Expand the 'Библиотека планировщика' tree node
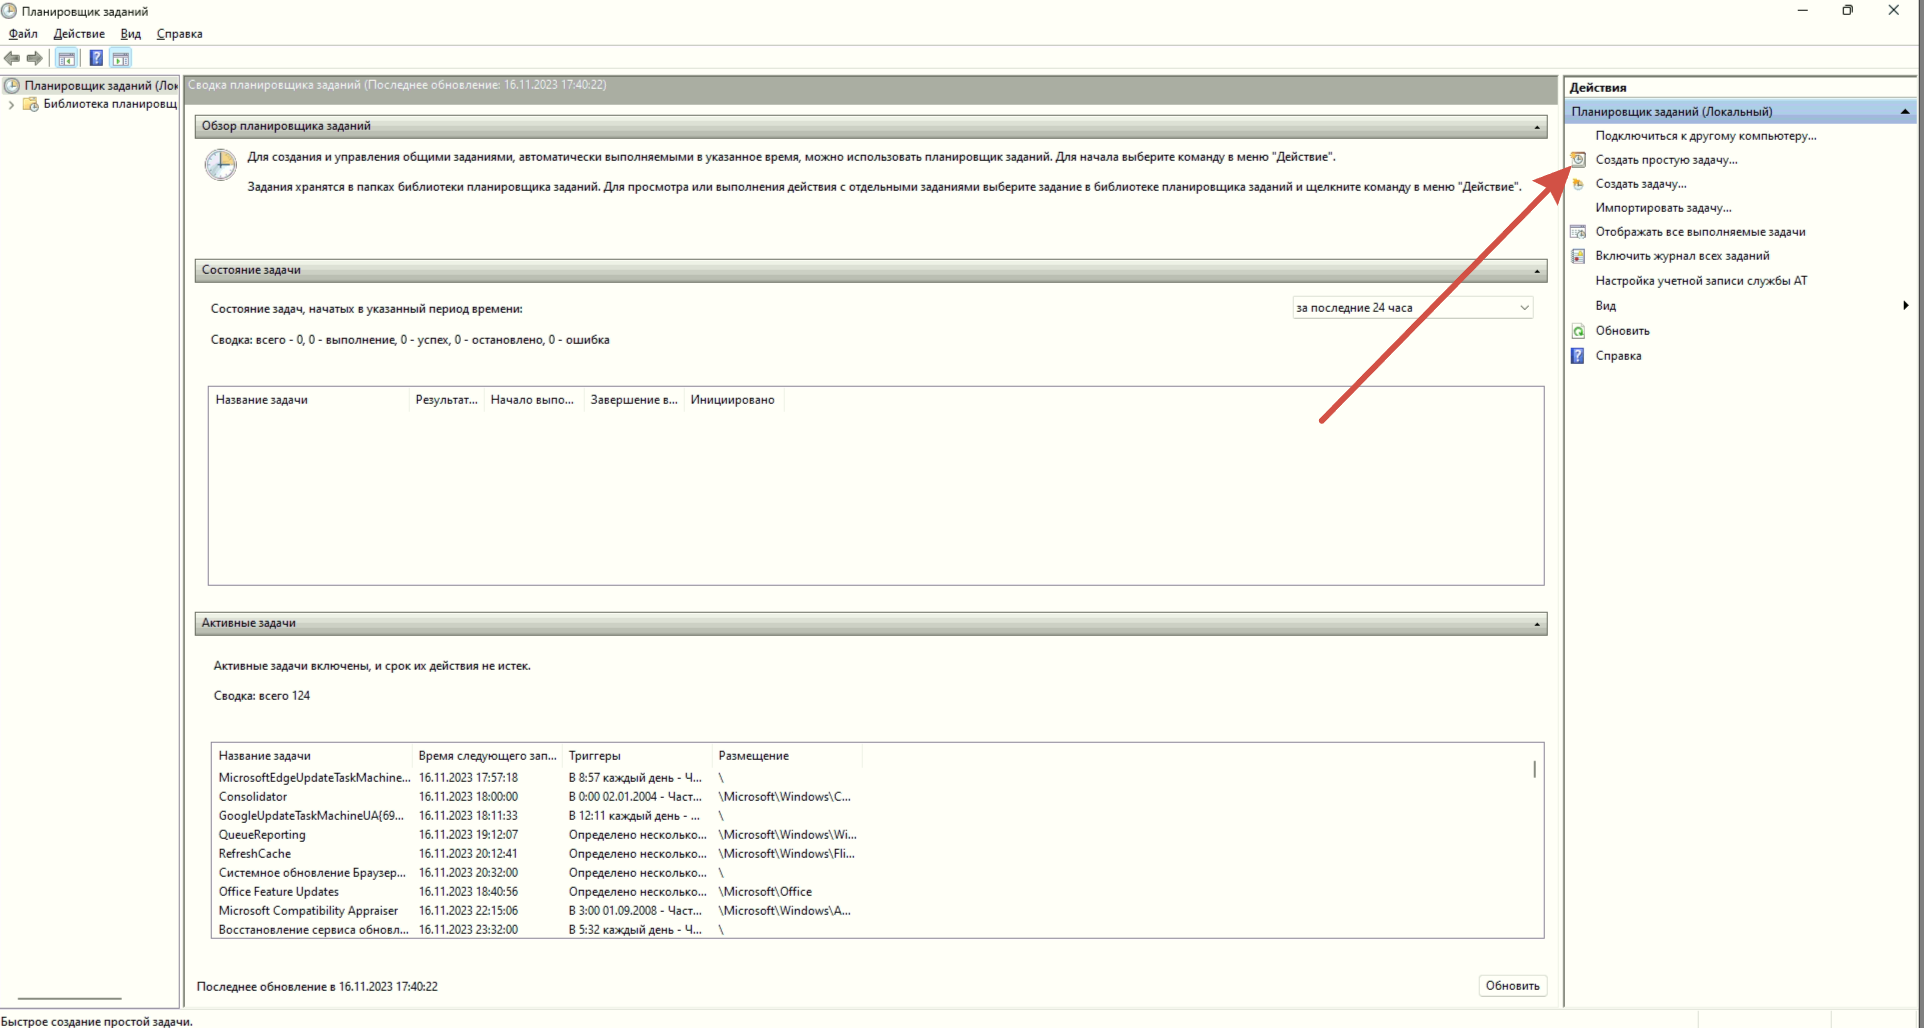The width and height of the screenshot is (1924, 1028). (x=11, y=104)
